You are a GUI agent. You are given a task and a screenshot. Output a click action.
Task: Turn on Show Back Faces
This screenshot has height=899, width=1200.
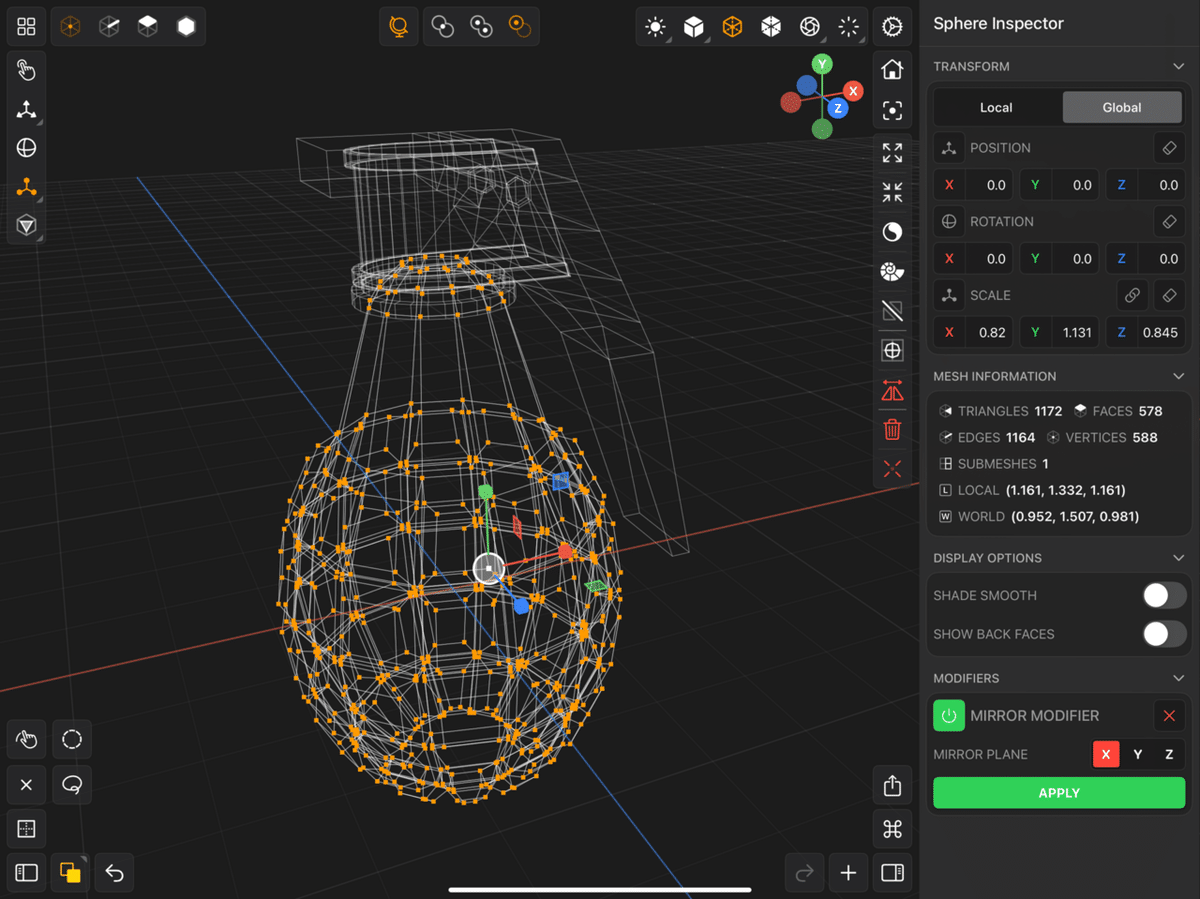coord(1163,633)
